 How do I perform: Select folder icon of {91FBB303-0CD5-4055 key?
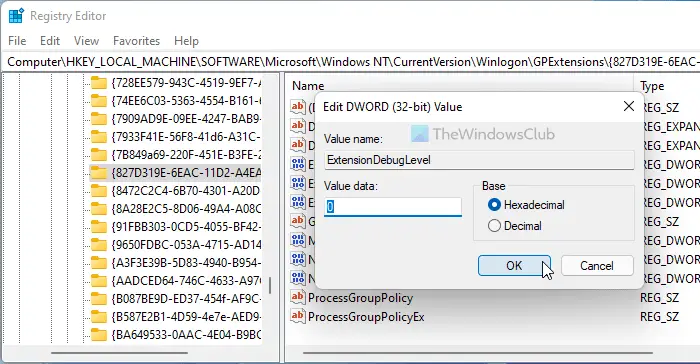tap(99, 226)
